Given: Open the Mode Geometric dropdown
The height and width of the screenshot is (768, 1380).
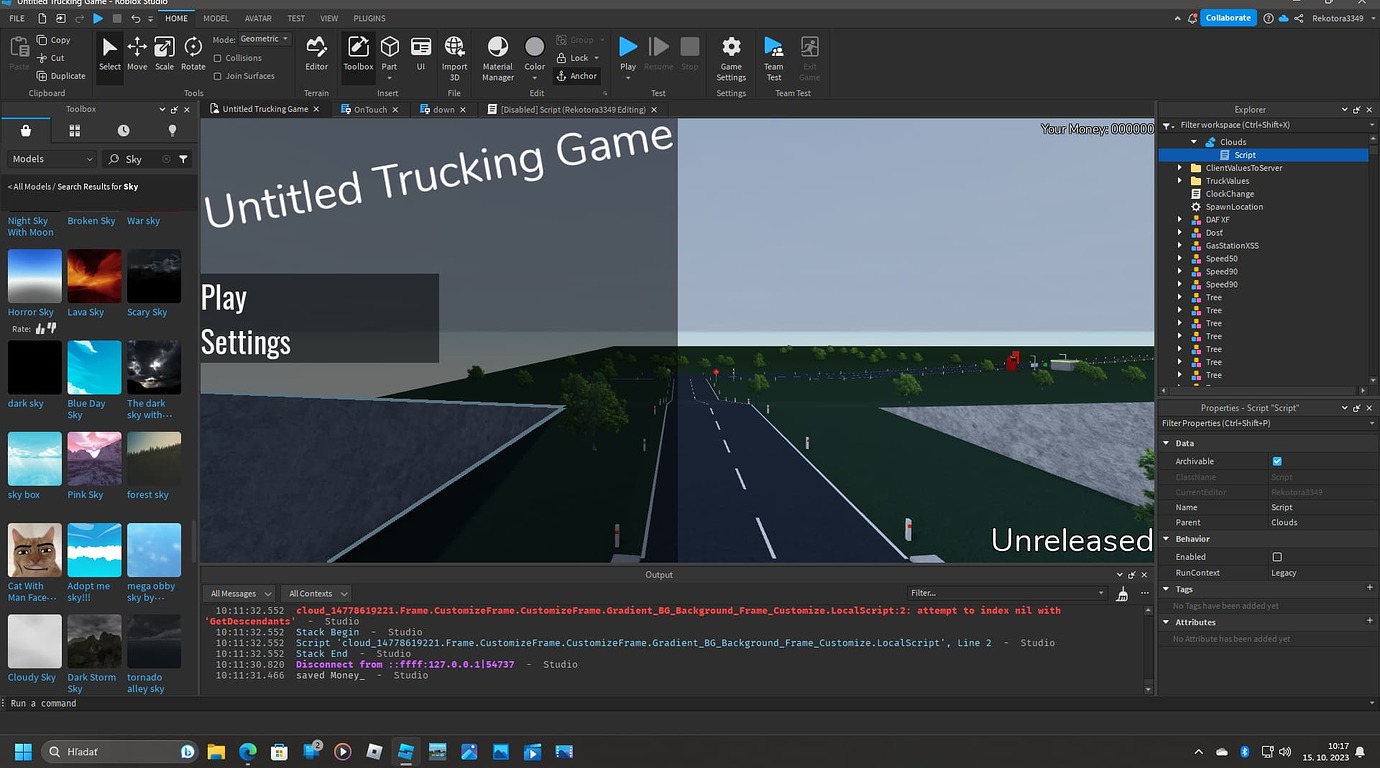Looking at the screenshot, I should (265, 39).
